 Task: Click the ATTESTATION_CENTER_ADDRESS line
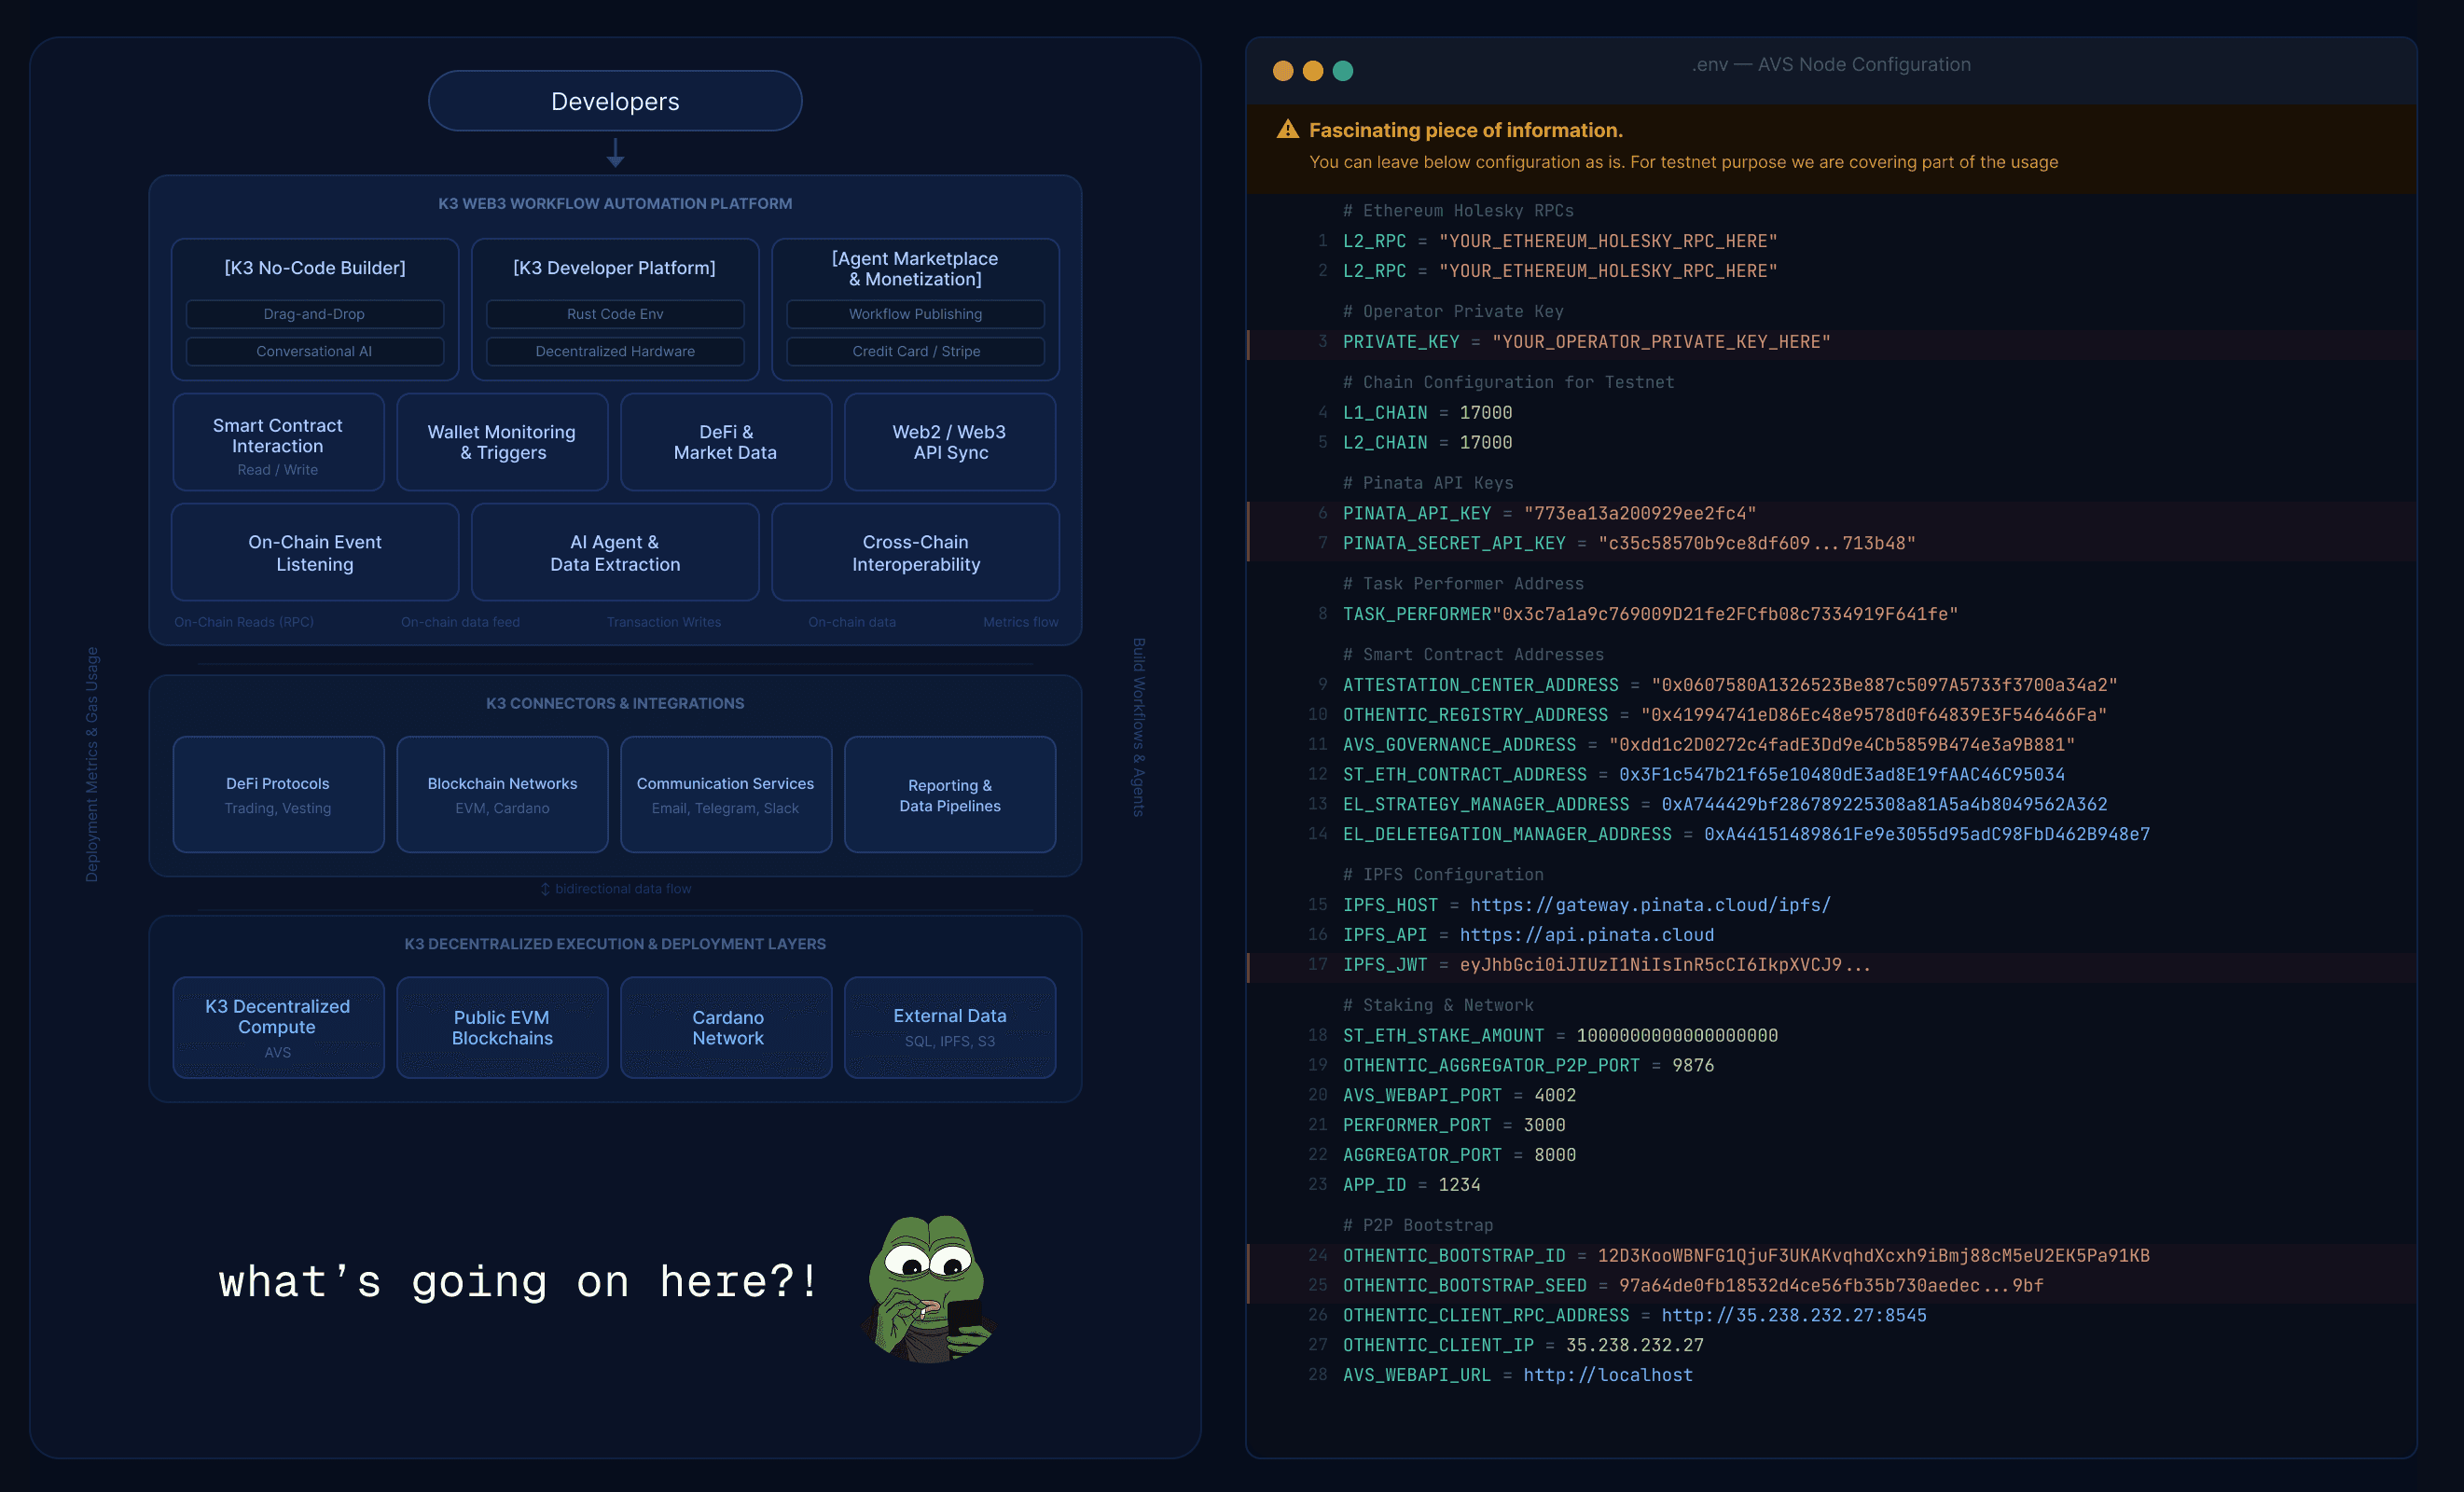pyautogui.click(x=1730, y=685)
